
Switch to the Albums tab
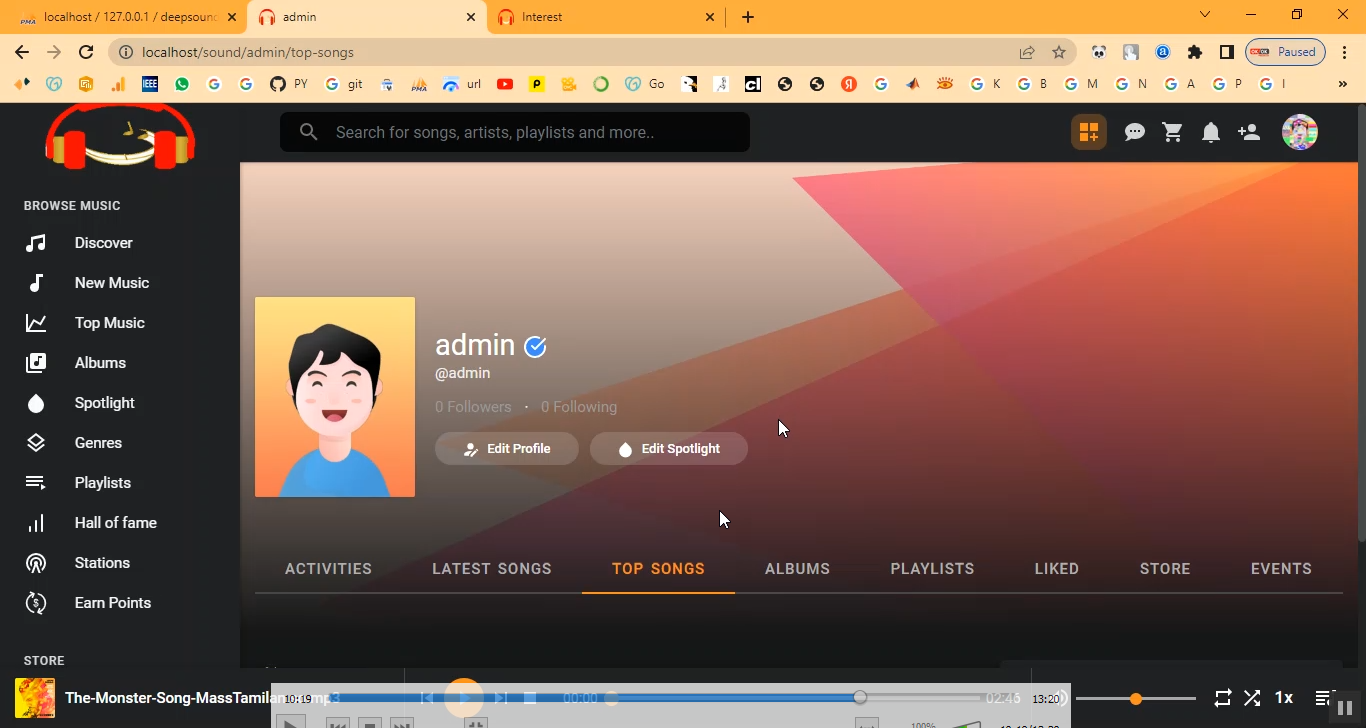click(x=797, y=569)
